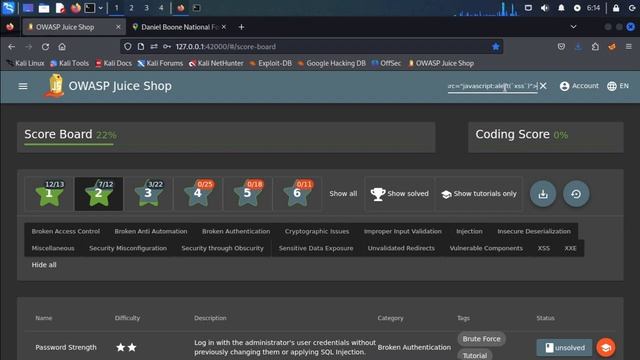Open the Account menu
Image resolution: width=640 pixels, height=360 pixels.
pos(579,86)
